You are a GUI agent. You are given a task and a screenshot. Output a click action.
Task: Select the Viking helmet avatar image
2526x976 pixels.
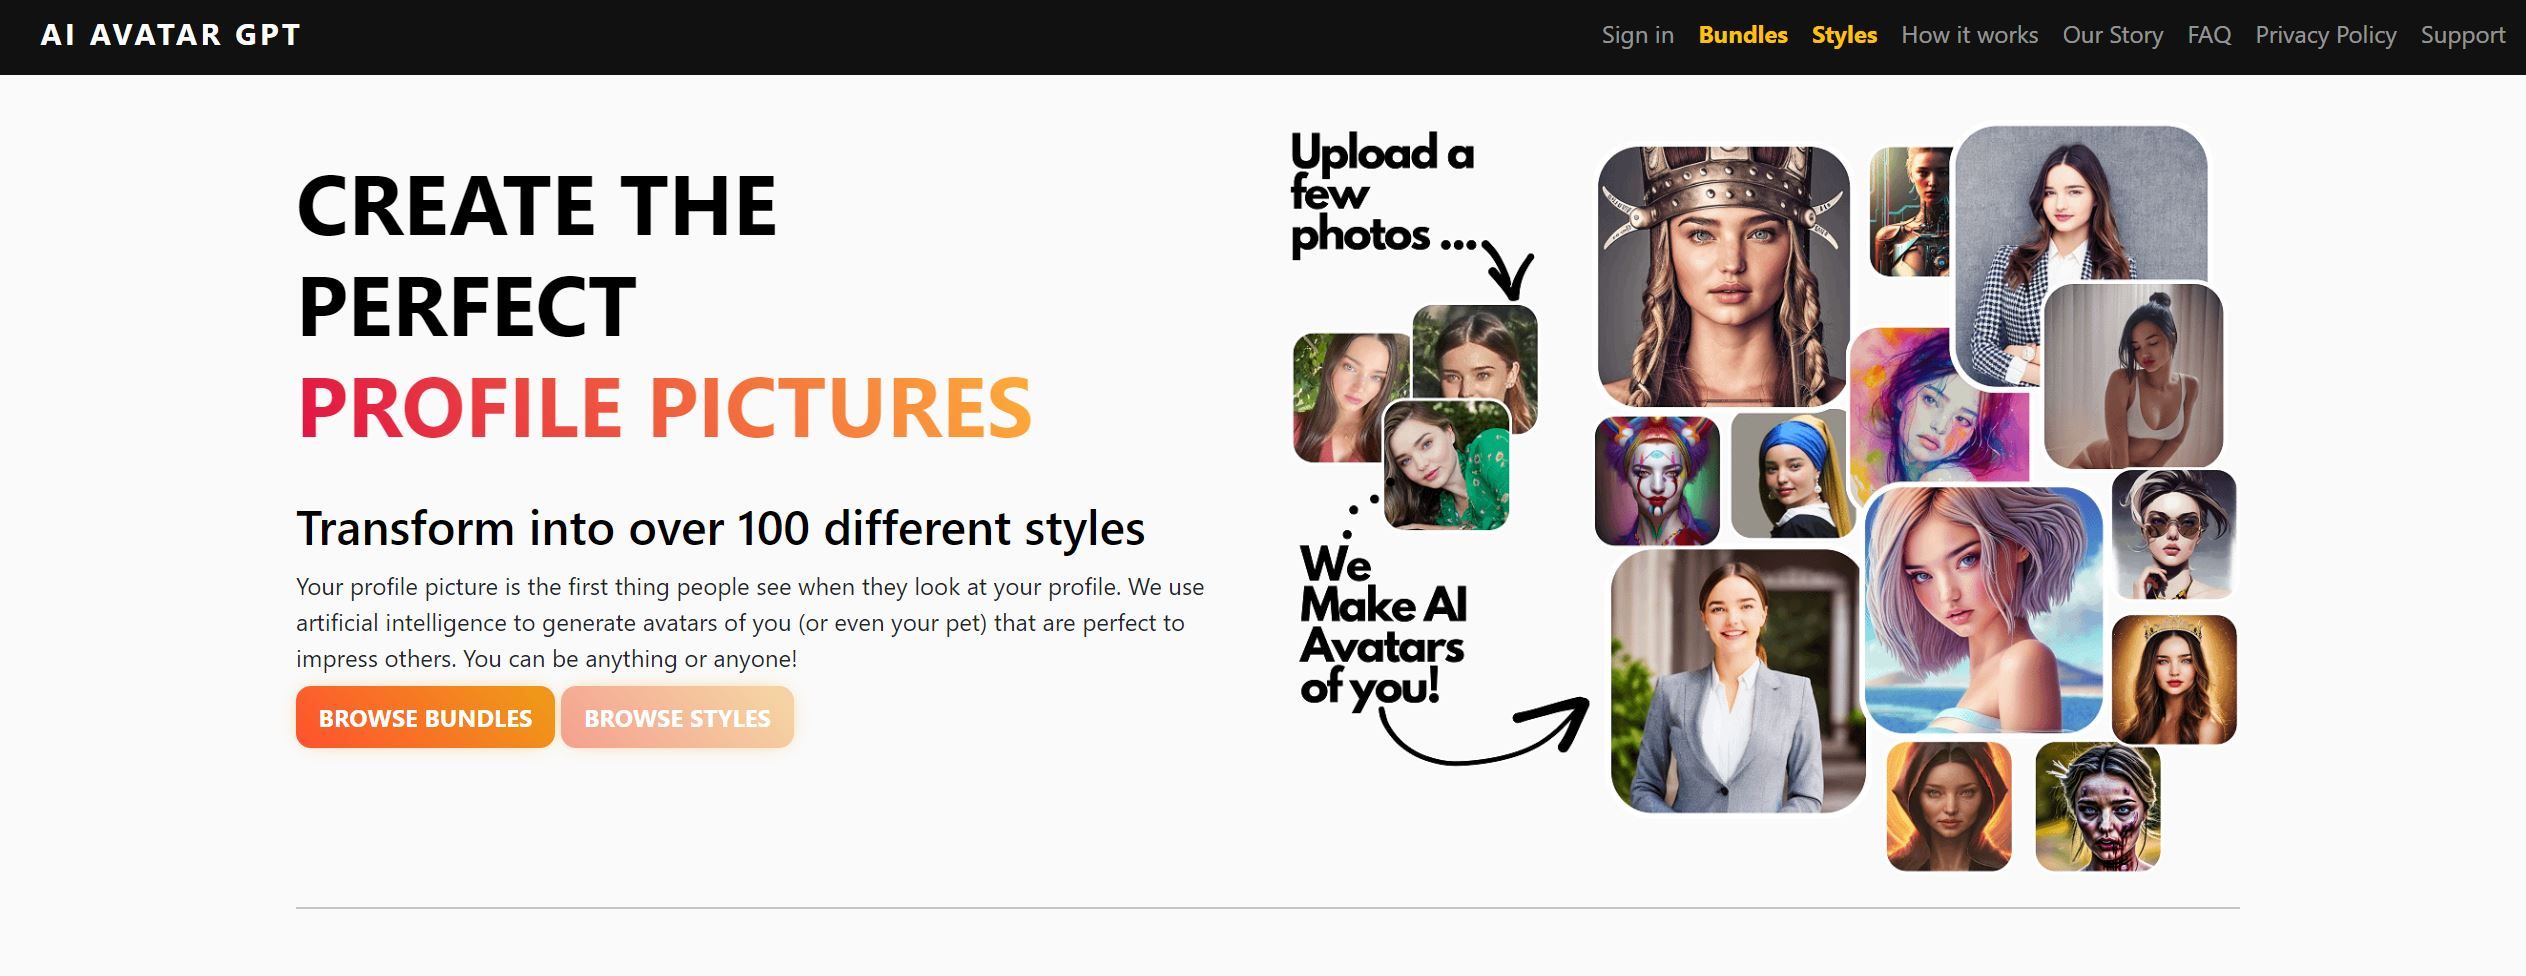coord(1723,276)
